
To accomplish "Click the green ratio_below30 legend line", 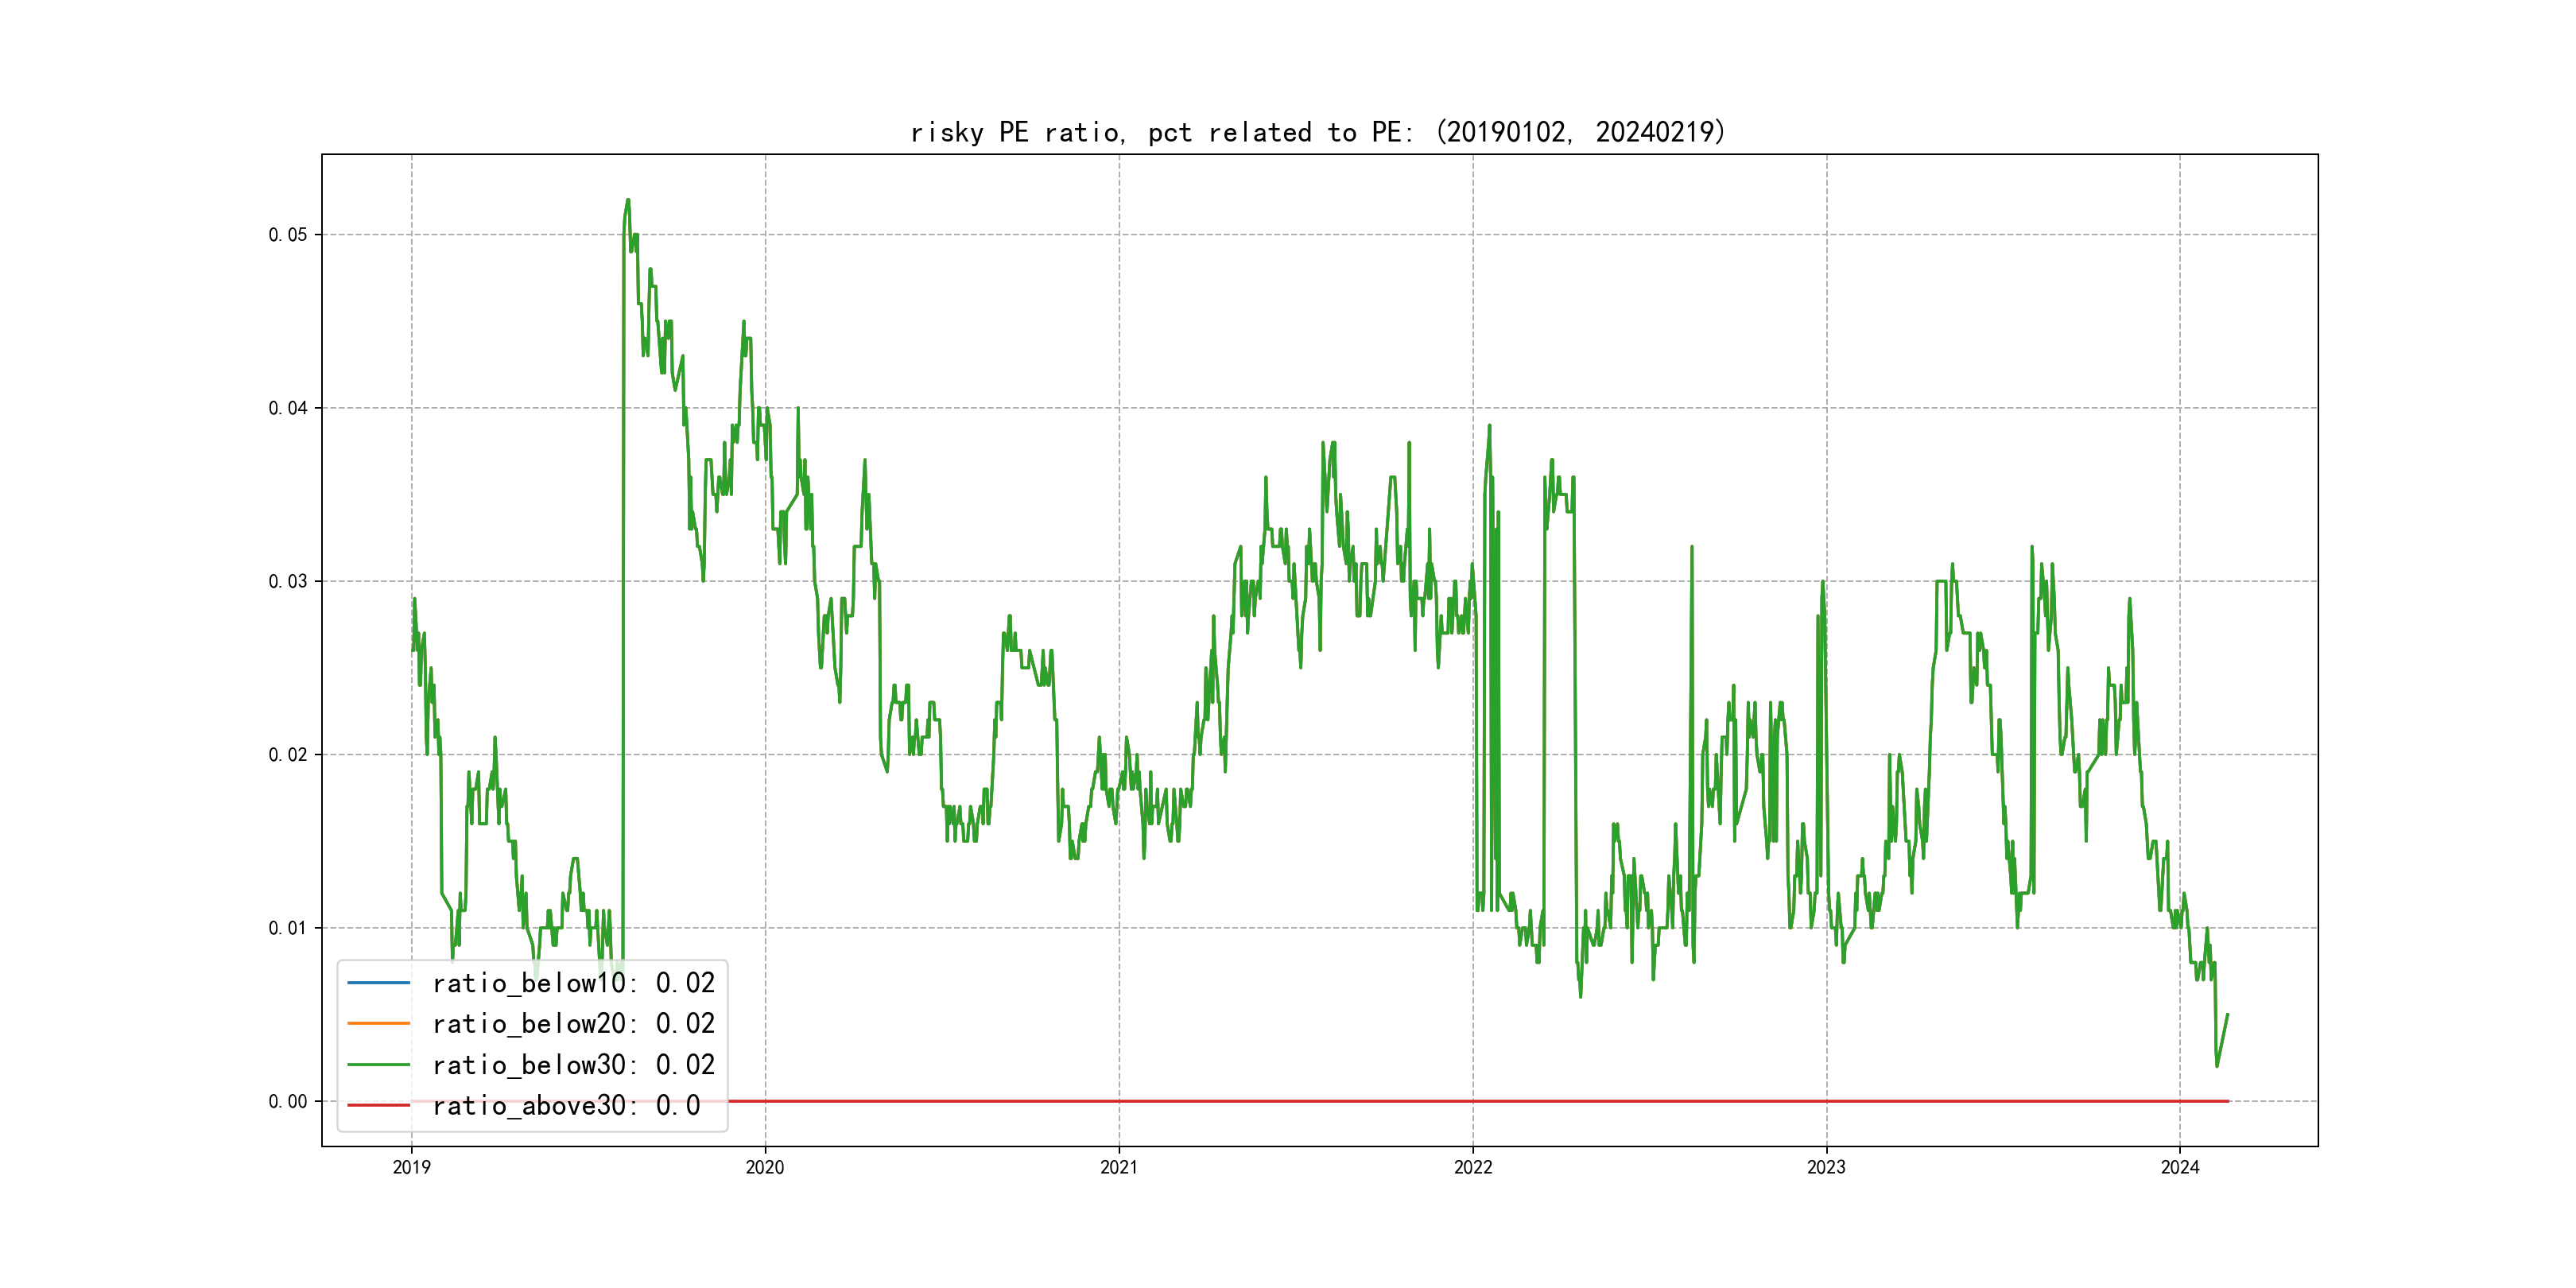I will (x=378, y=1065).
